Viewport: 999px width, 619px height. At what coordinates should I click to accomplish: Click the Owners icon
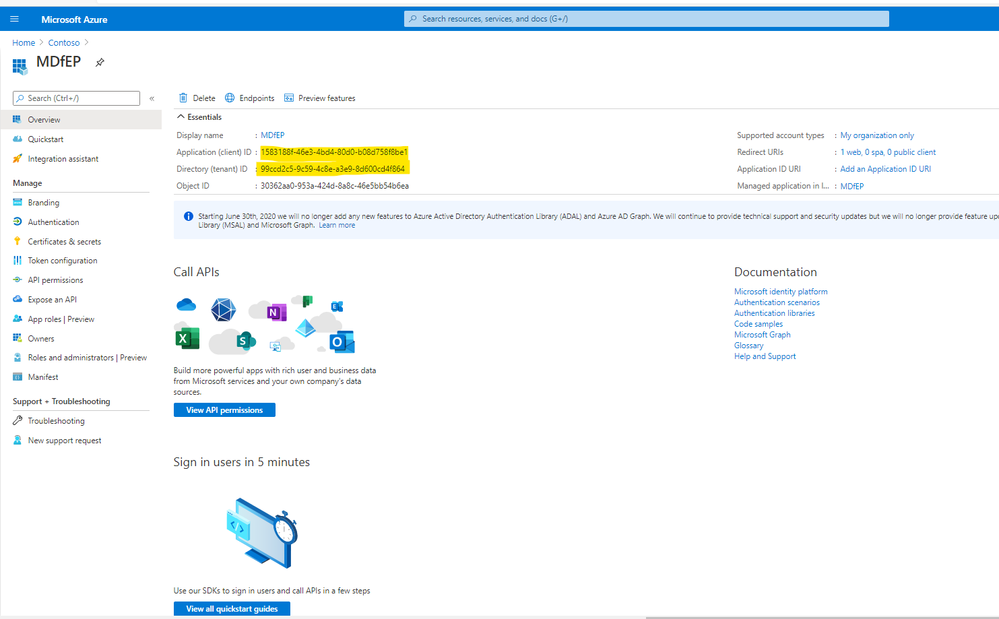click(17, 338)
